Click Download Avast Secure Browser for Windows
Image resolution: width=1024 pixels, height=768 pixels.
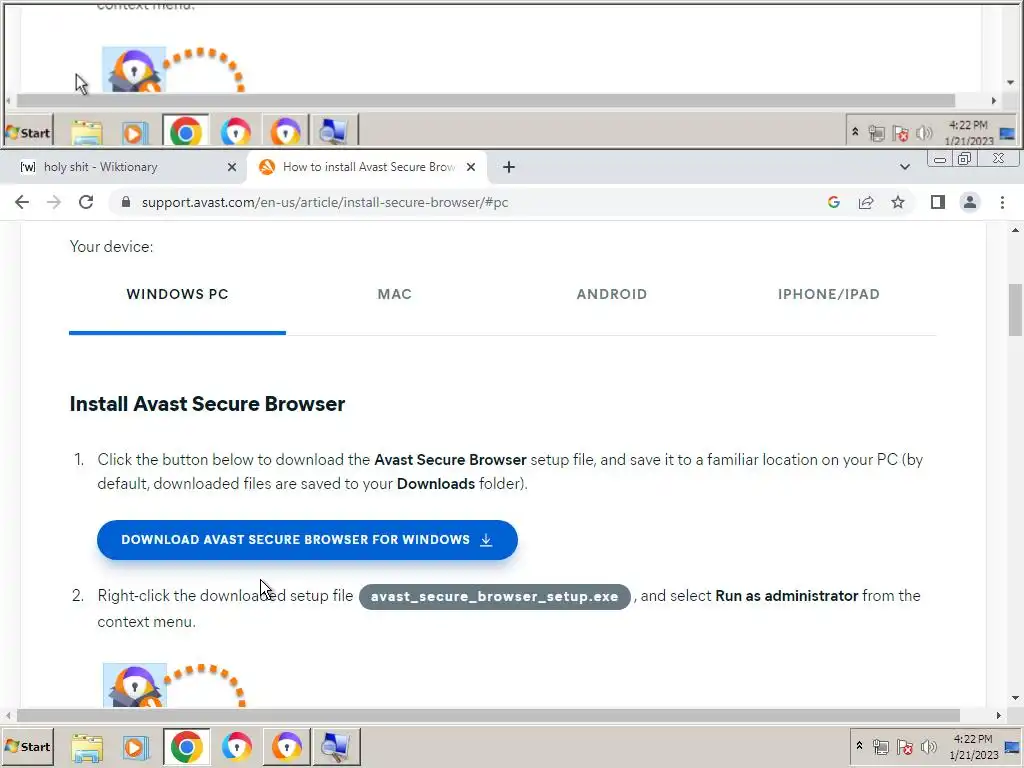point(307,540)
